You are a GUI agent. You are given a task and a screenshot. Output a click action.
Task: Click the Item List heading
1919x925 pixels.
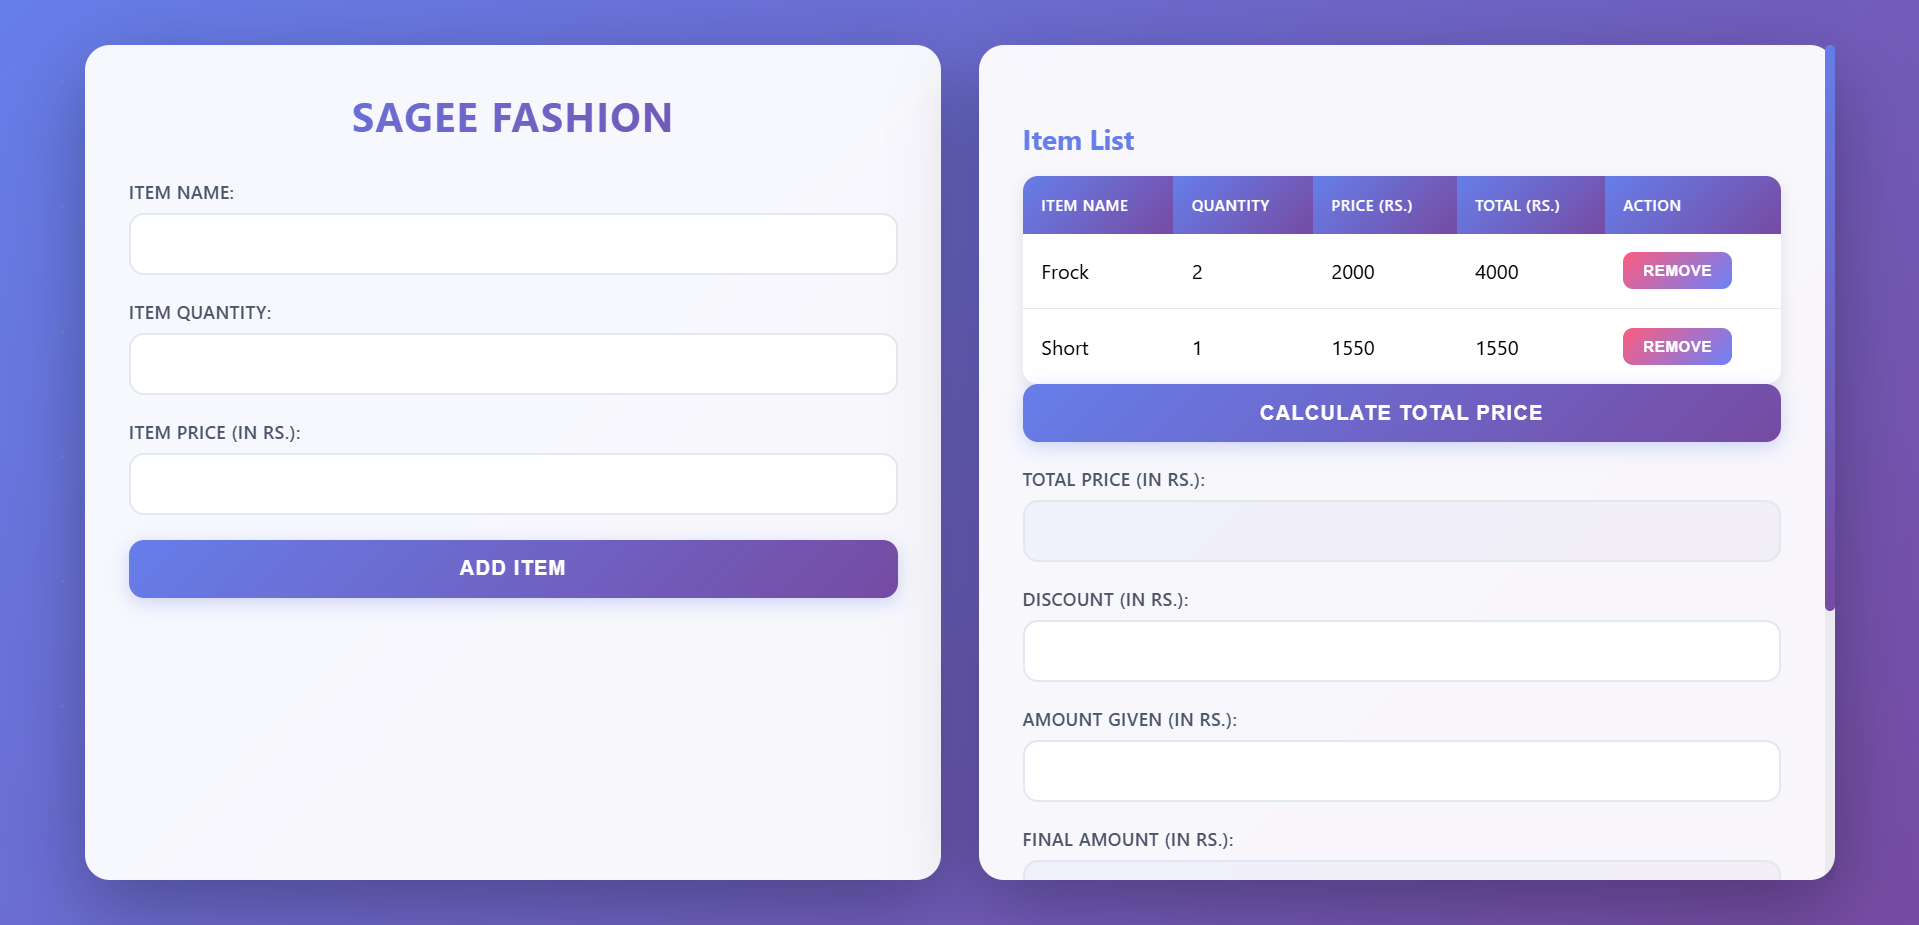(1077, 140)
